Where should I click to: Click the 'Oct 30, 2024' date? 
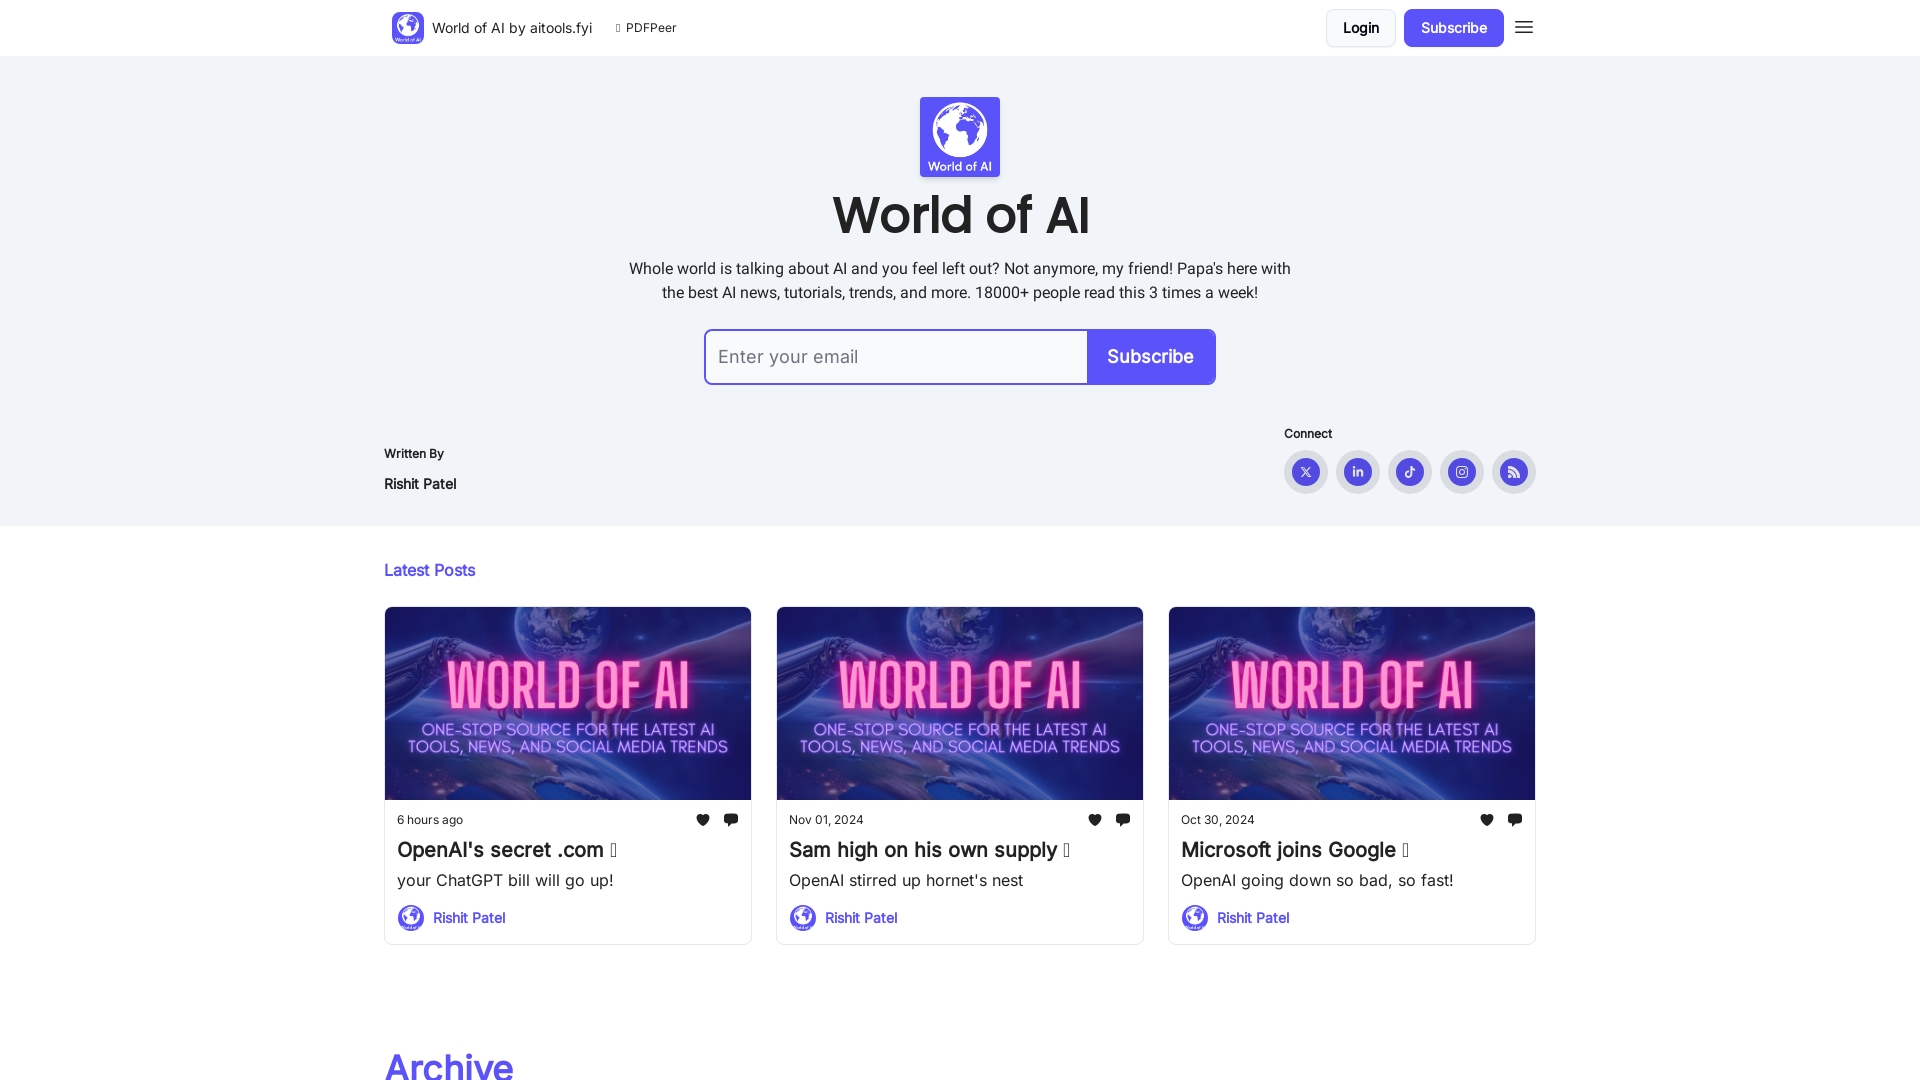coord(1218,820)
